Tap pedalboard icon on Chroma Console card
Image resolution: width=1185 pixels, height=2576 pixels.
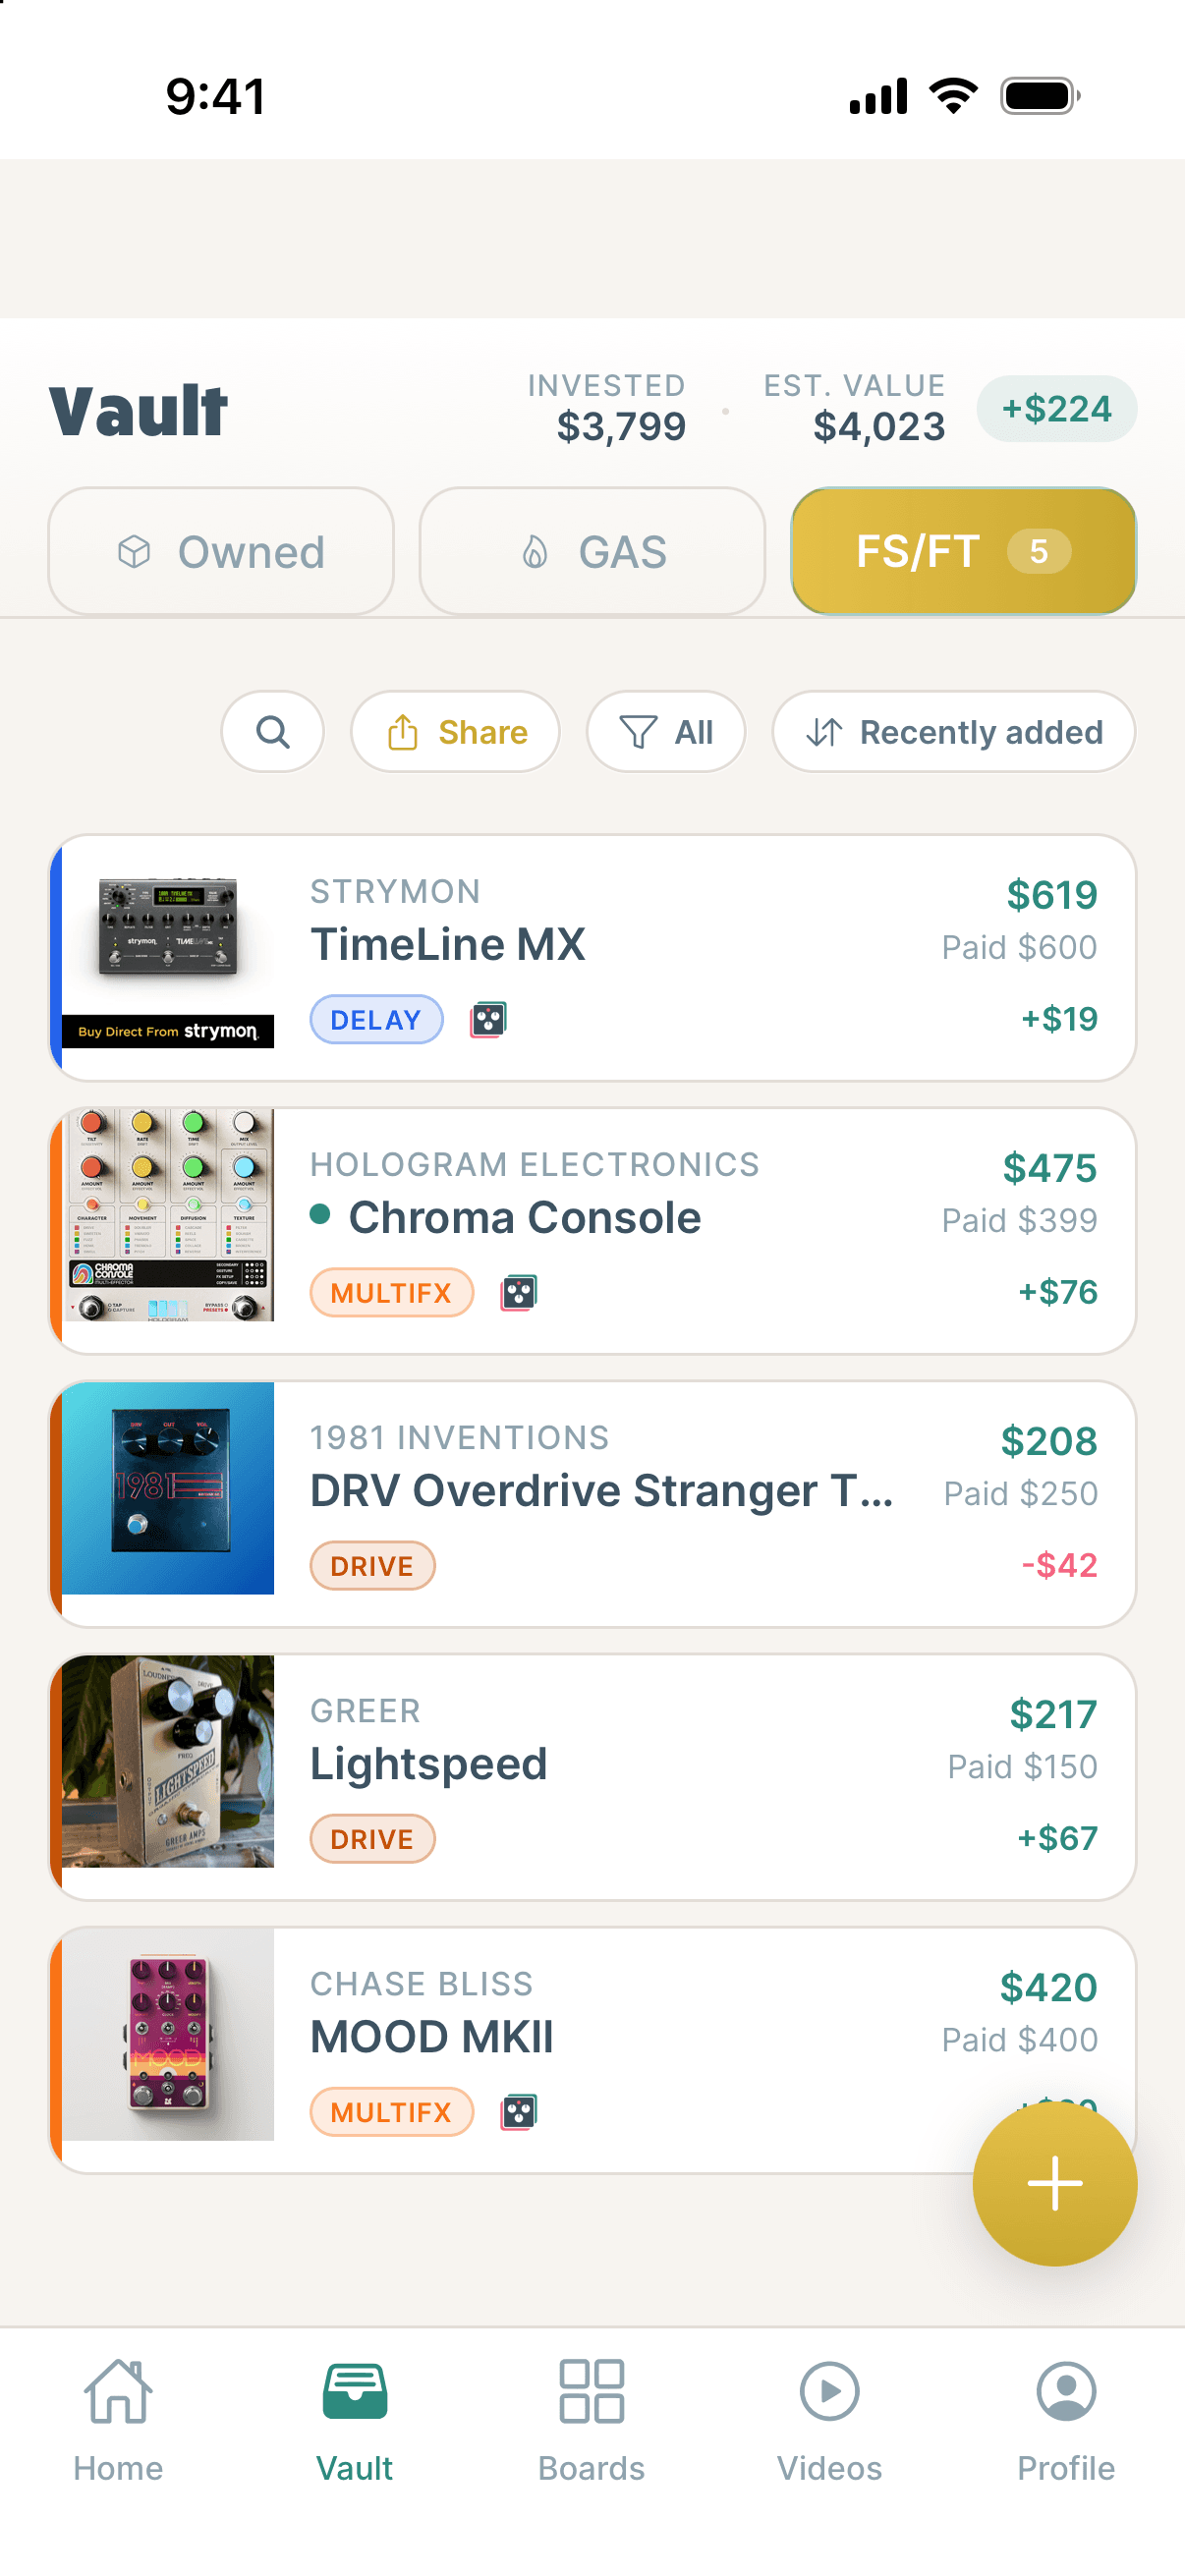click(x=518, y=1292)
